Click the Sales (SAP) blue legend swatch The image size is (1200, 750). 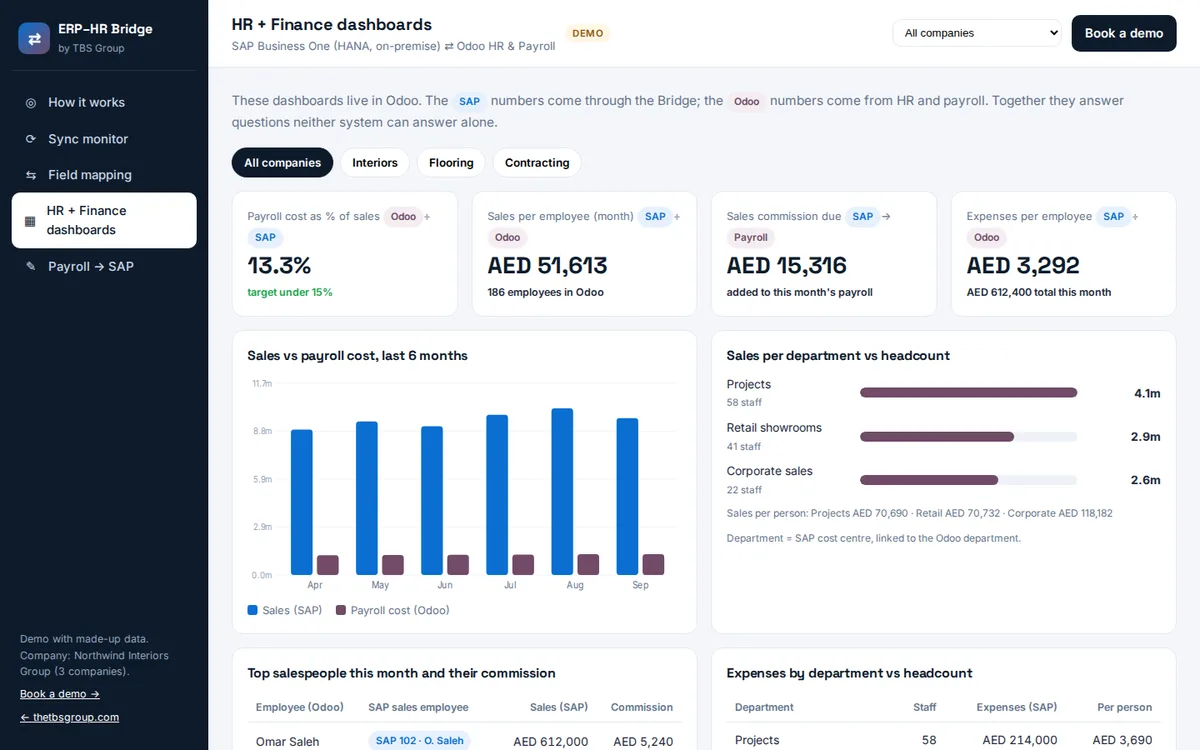pyautogui.click(x=253, y=610)
